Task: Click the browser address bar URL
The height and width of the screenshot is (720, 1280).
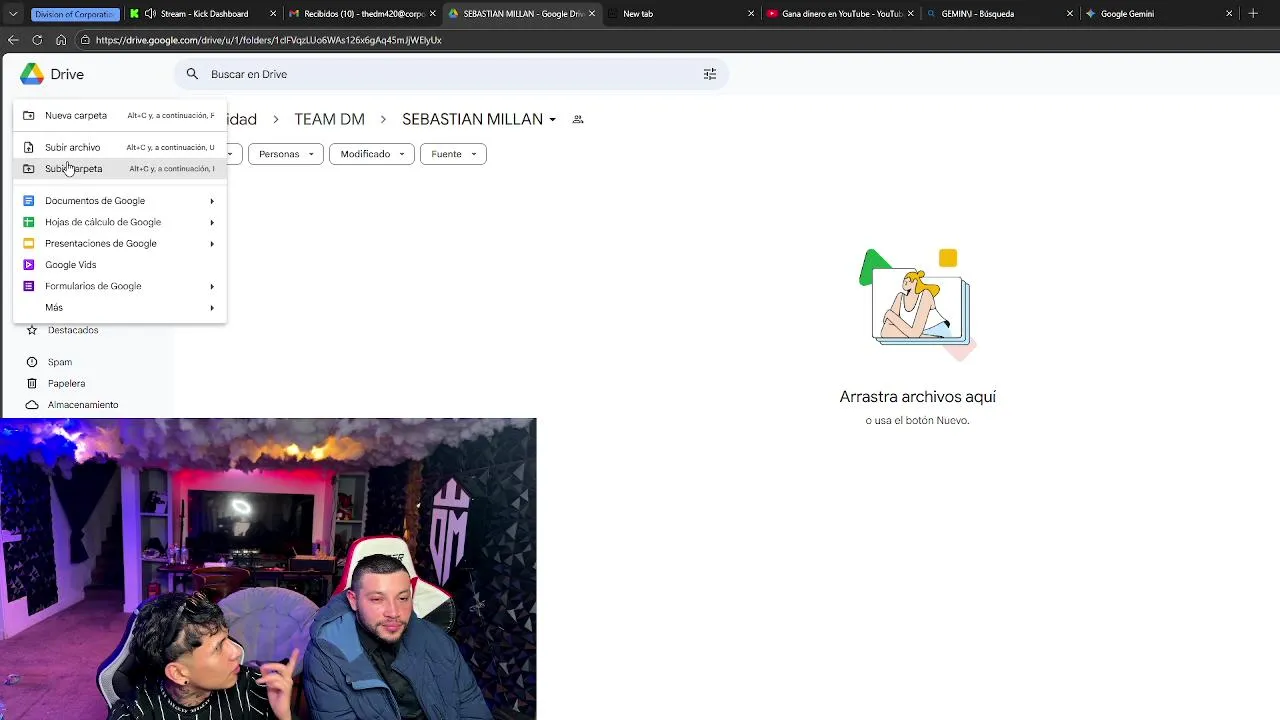Action: click(269, 40)
